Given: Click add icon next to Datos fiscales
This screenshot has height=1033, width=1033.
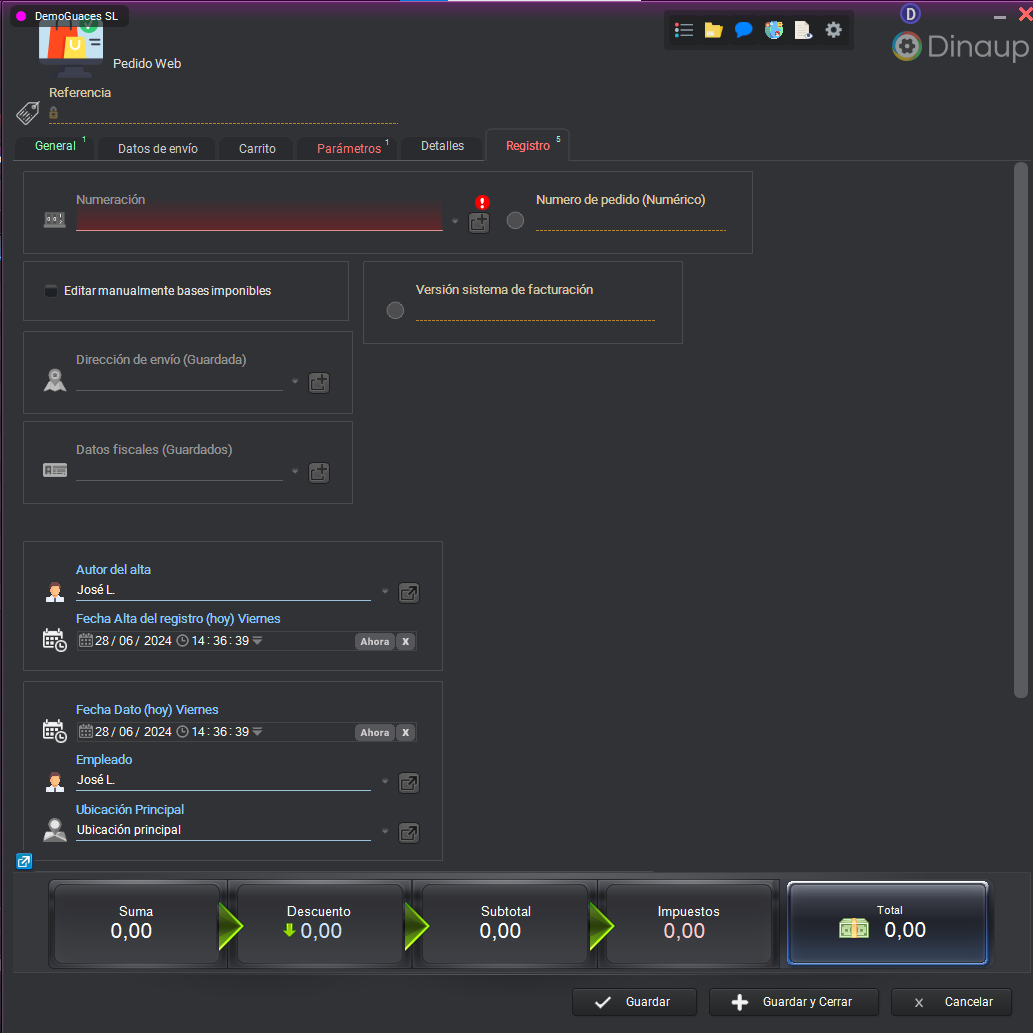Looking at the screenshot, I should click(319, 473).
